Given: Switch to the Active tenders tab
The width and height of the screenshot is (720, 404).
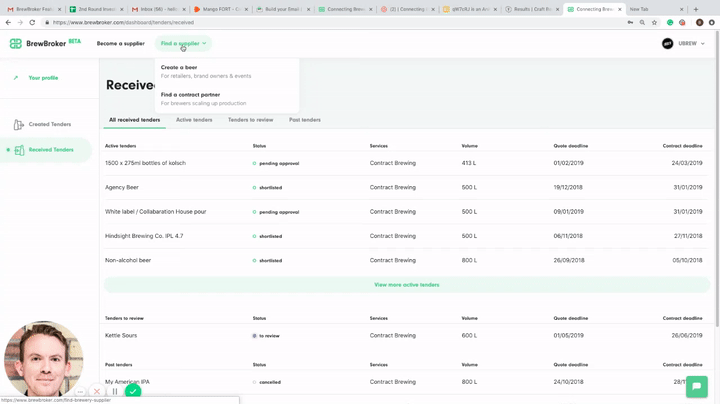Looking at the screenshot, I should (194, 120).
